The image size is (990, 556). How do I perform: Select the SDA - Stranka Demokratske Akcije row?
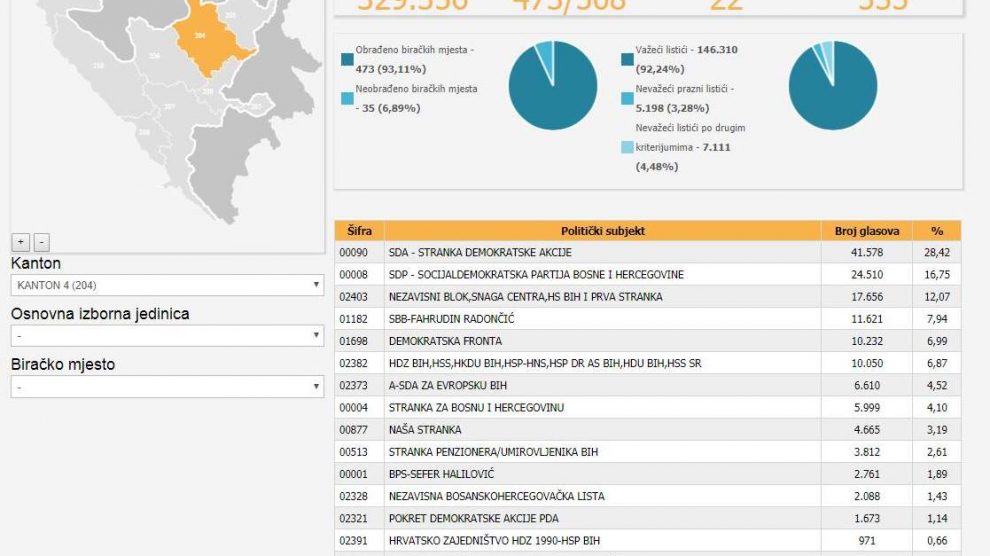click(602, 253)
